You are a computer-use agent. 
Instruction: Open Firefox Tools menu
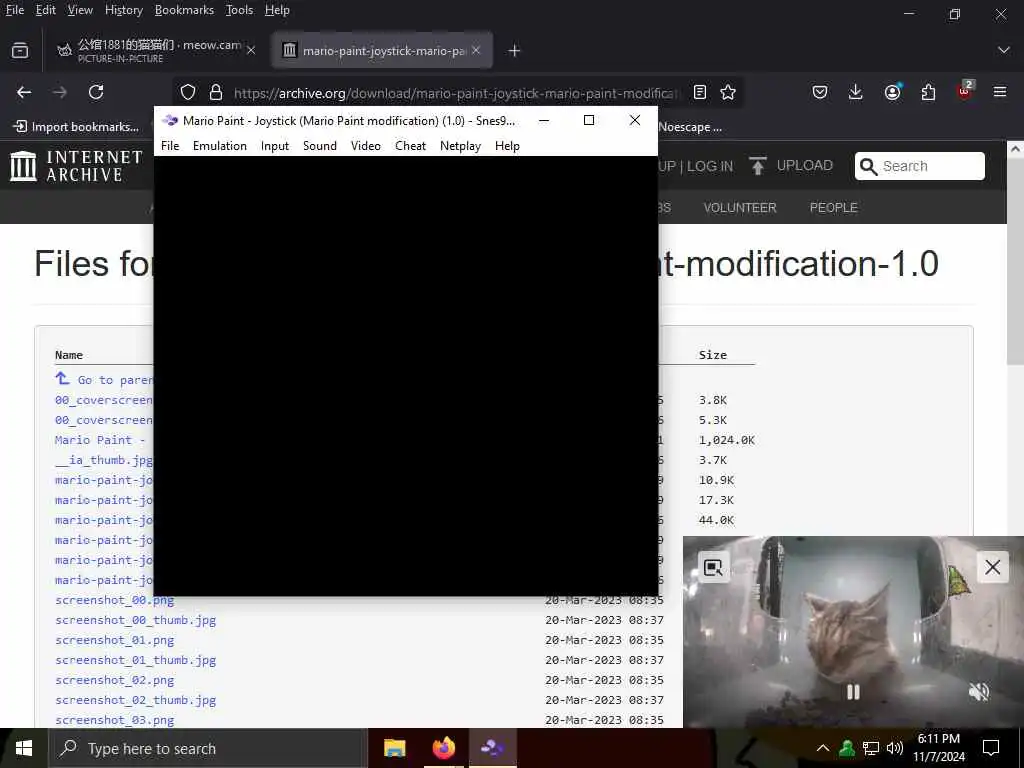[x=239, y=10]
